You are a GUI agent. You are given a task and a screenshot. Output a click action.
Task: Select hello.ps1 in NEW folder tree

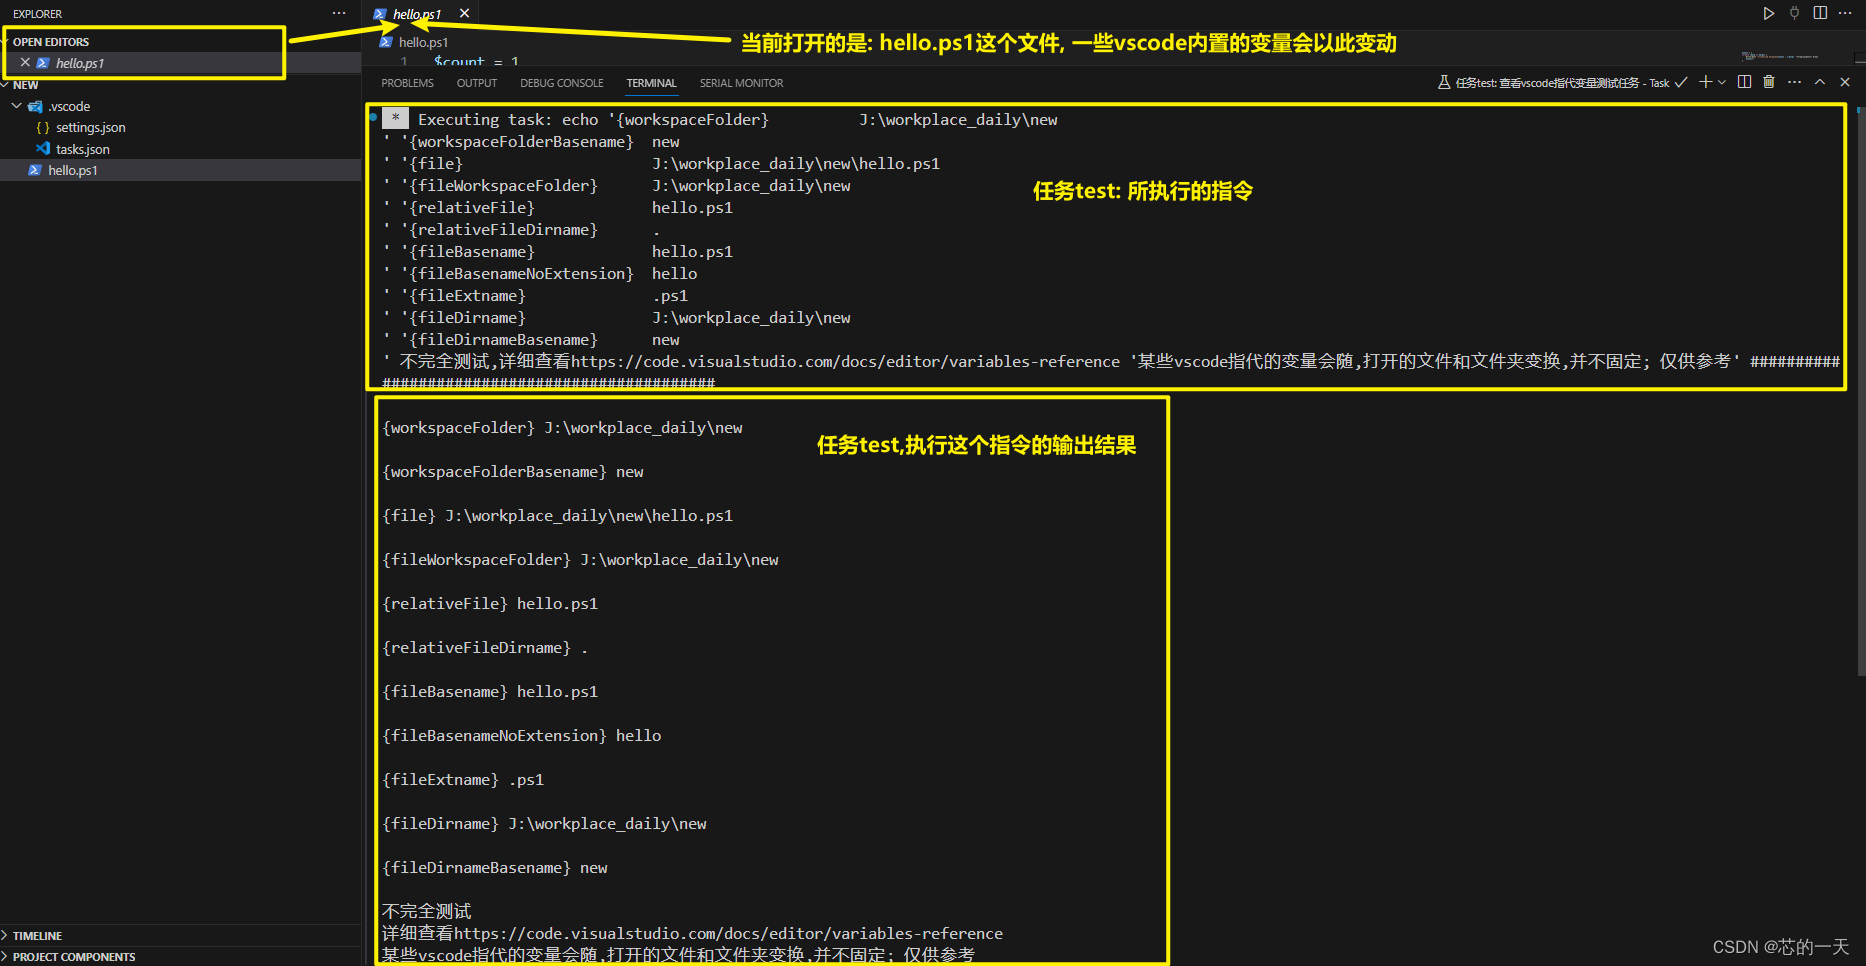(x=180, y=170)
